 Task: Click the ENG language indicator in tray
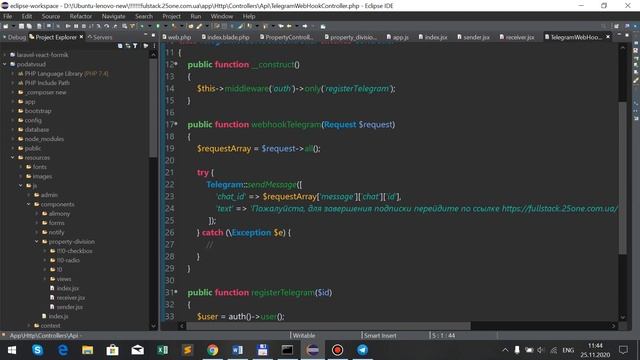click(x=568, y=350)
